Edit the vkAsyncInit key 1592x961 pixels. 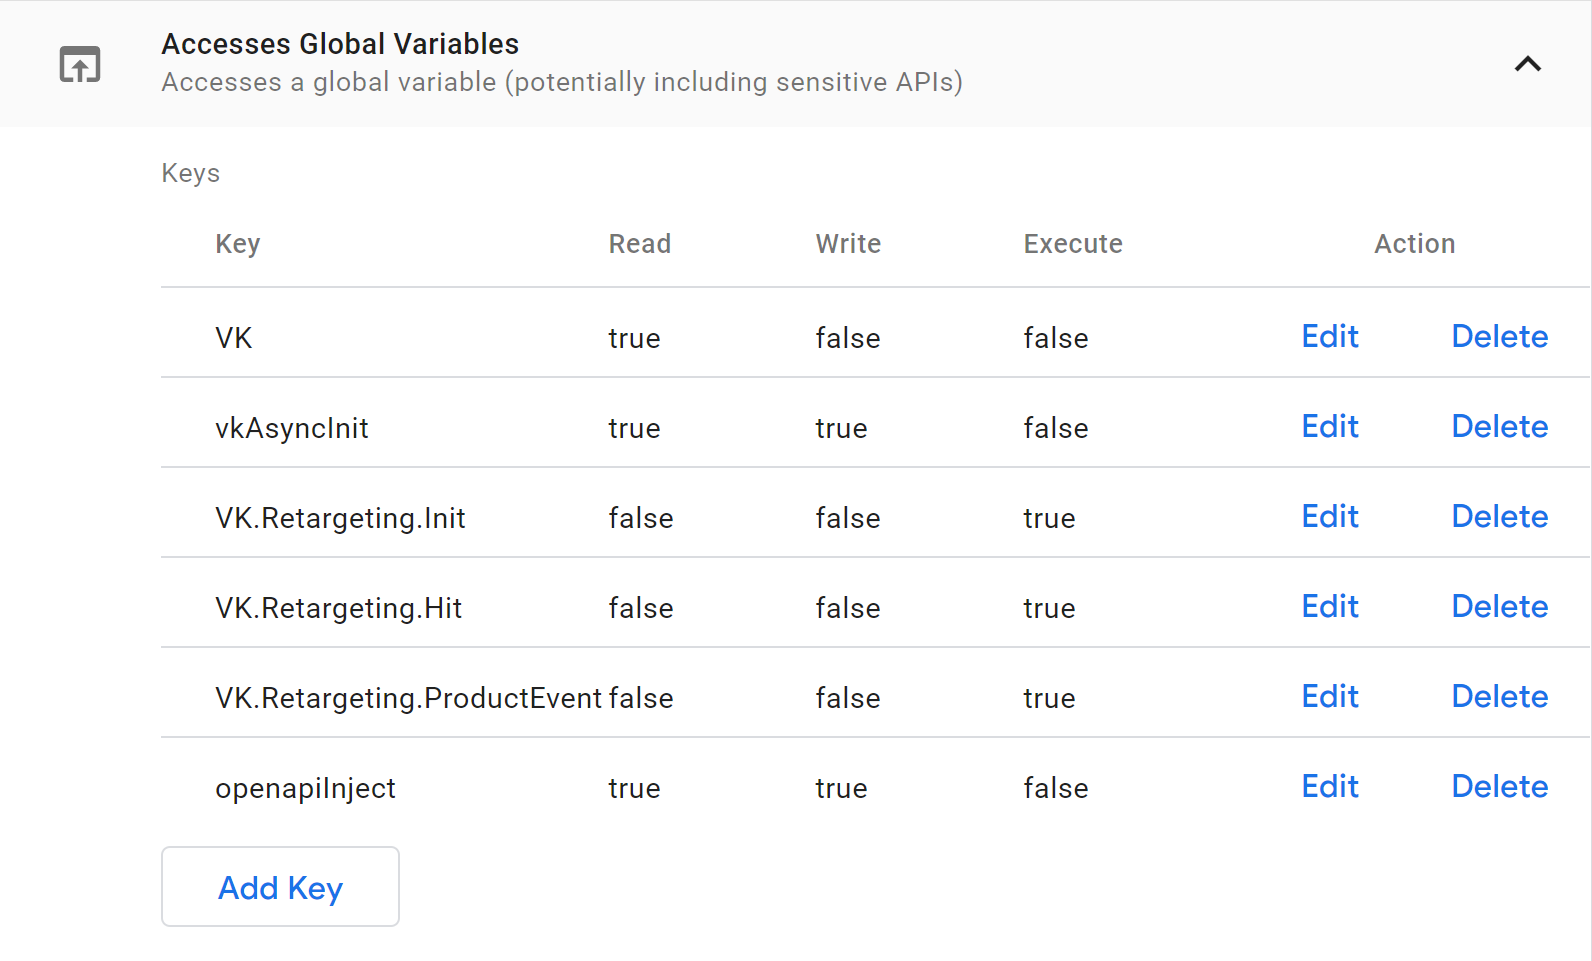(1329, 427)
